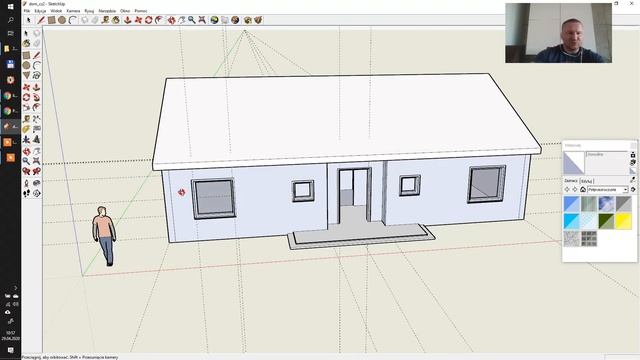Image resolution: width=640 pixels, height=360 pixels.
Task: Go forward in materials browser
Action: (575, 190)
